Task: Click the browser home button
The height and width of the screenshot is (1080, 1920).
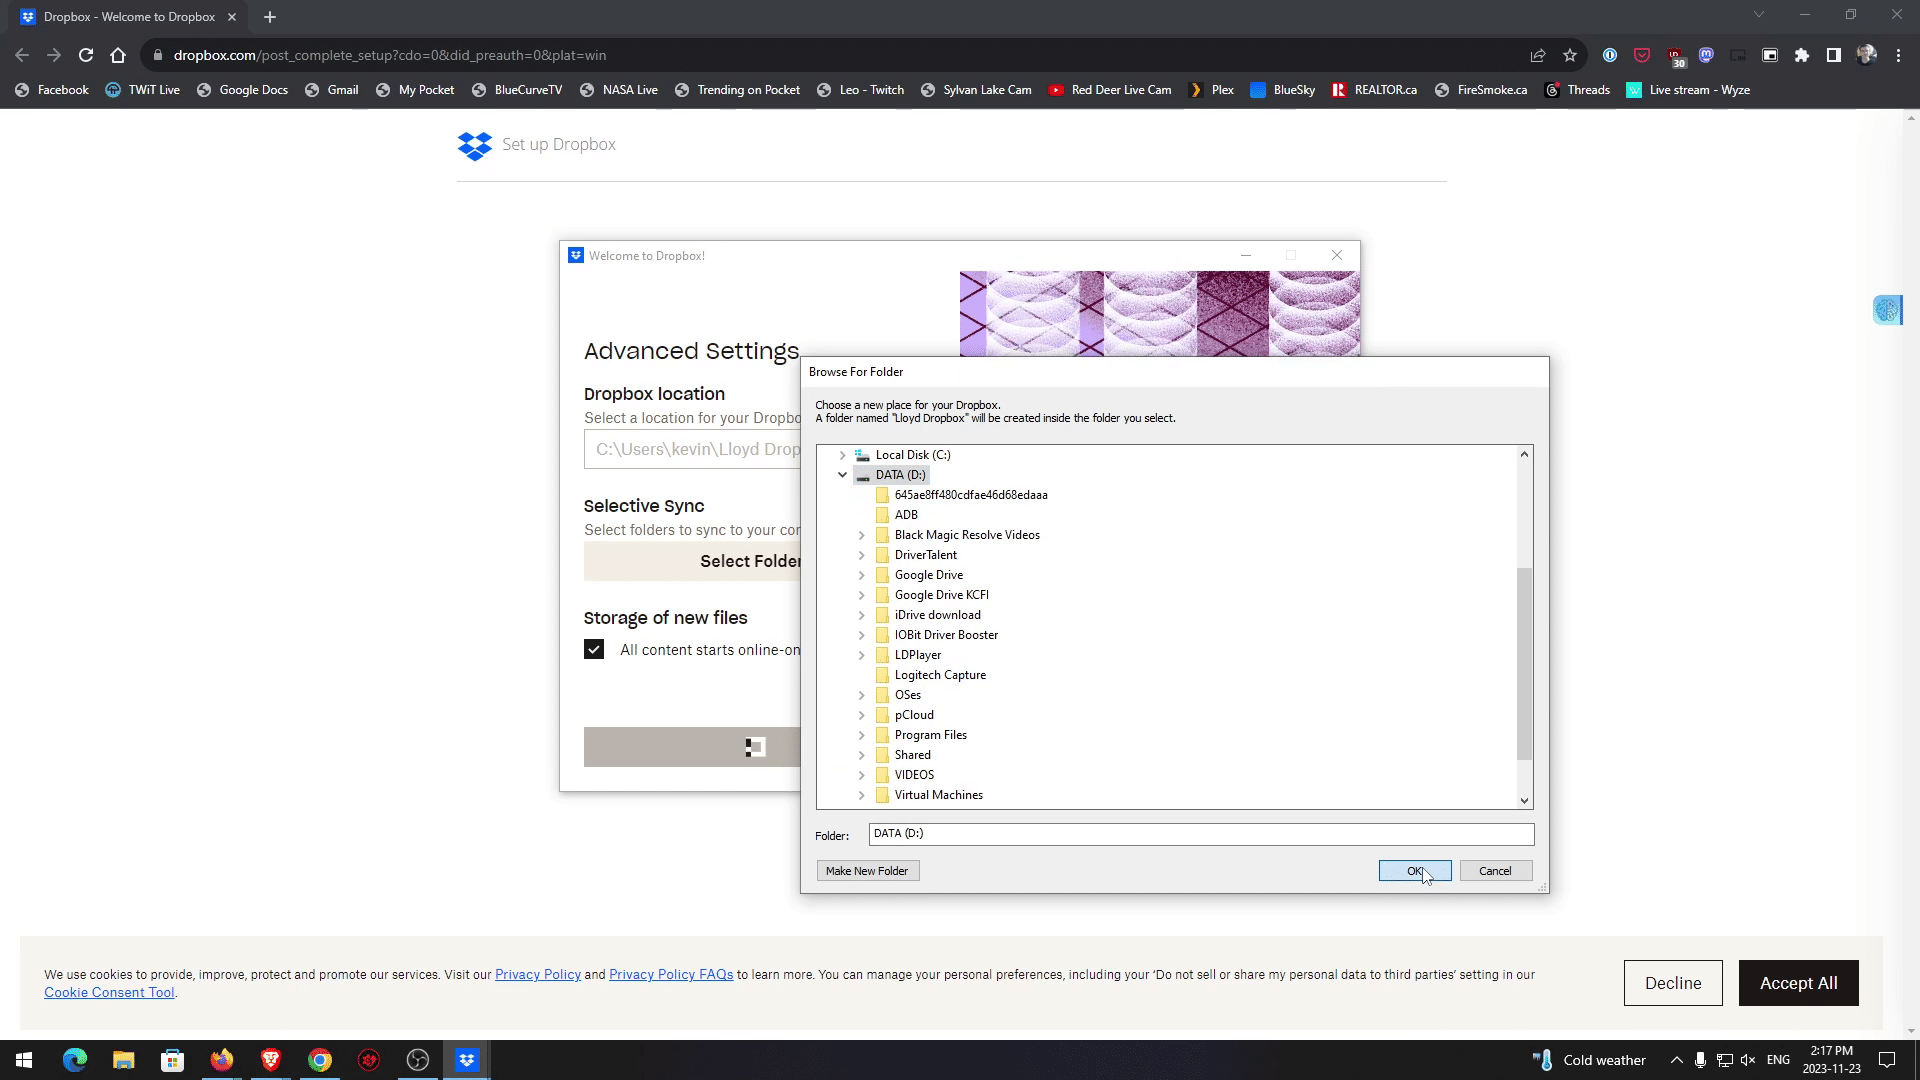Action: (x=118, y=55)
